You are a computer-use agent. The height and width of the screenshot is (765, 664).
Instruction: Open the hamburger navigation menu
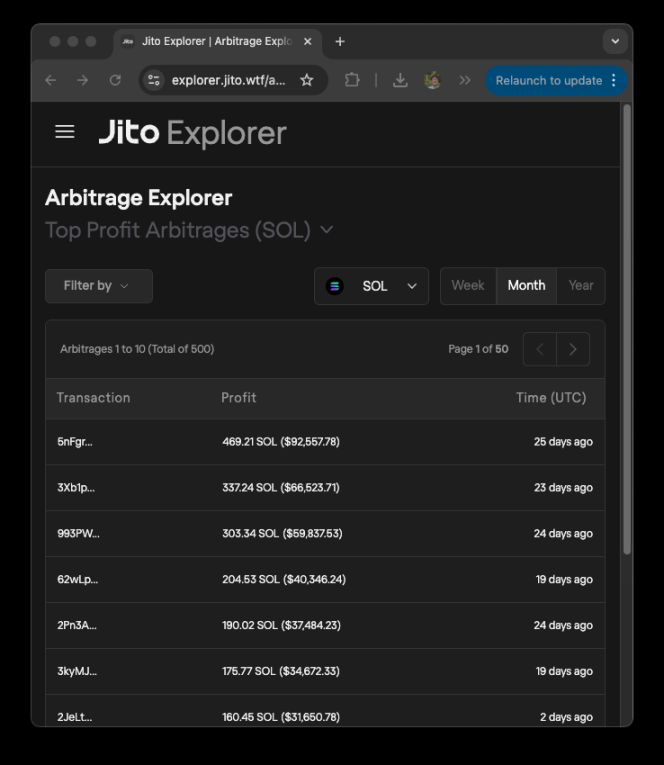pyautogui.click(x=65, y=132)
